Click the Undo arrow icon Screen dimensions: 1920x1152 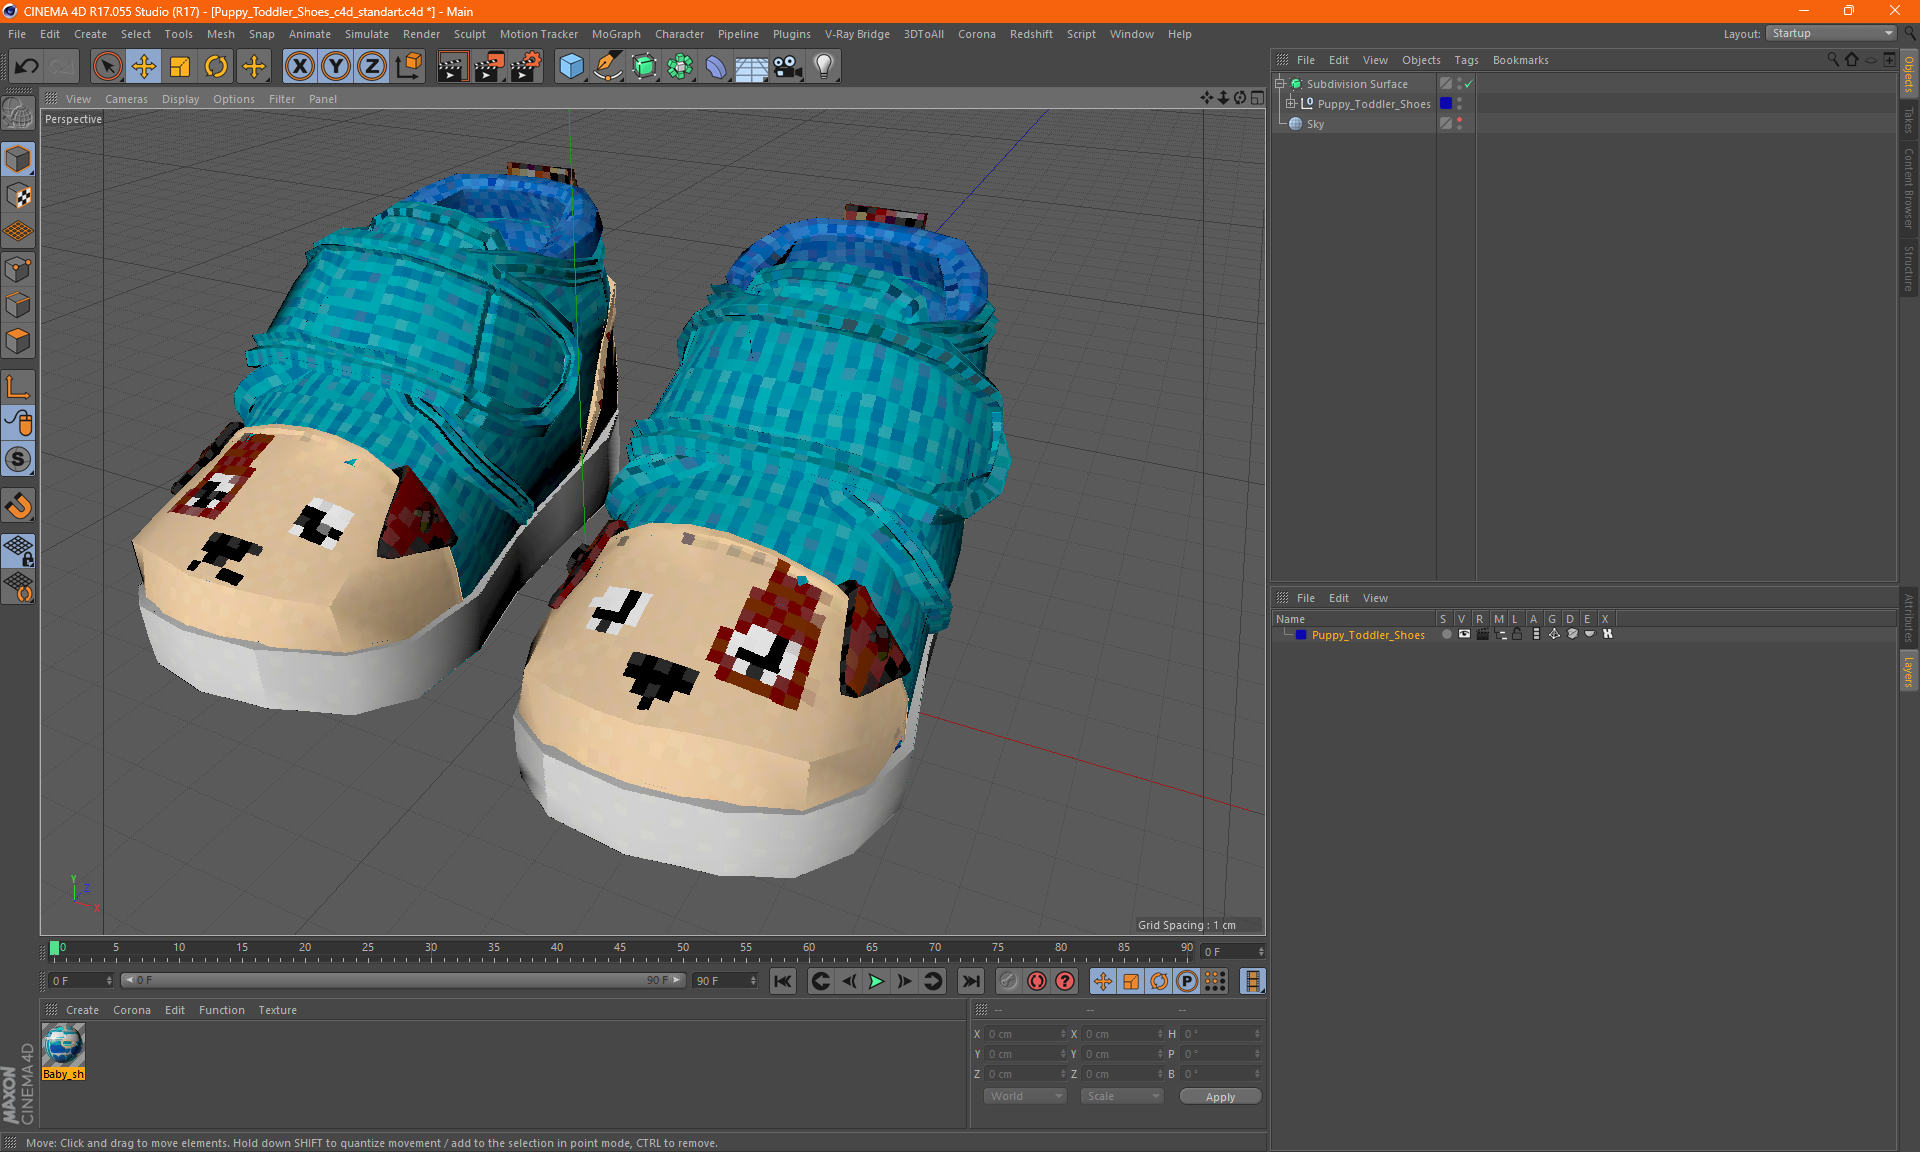point(26,67)
